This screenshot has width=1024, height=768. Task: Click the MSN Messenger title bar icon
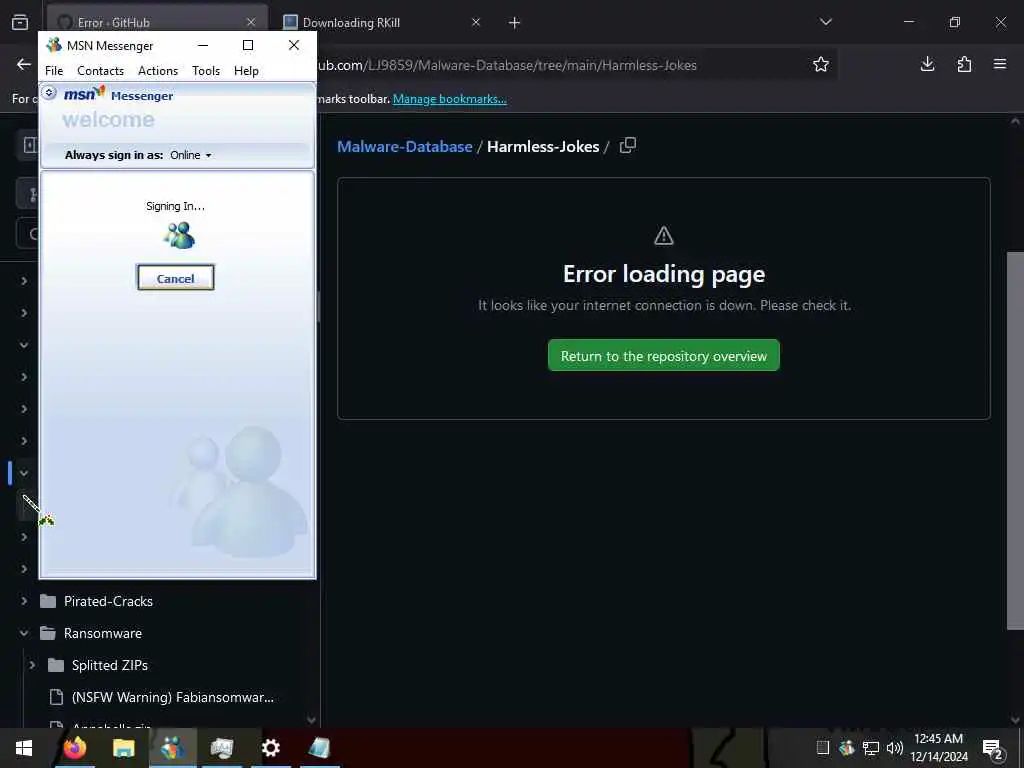54,45
